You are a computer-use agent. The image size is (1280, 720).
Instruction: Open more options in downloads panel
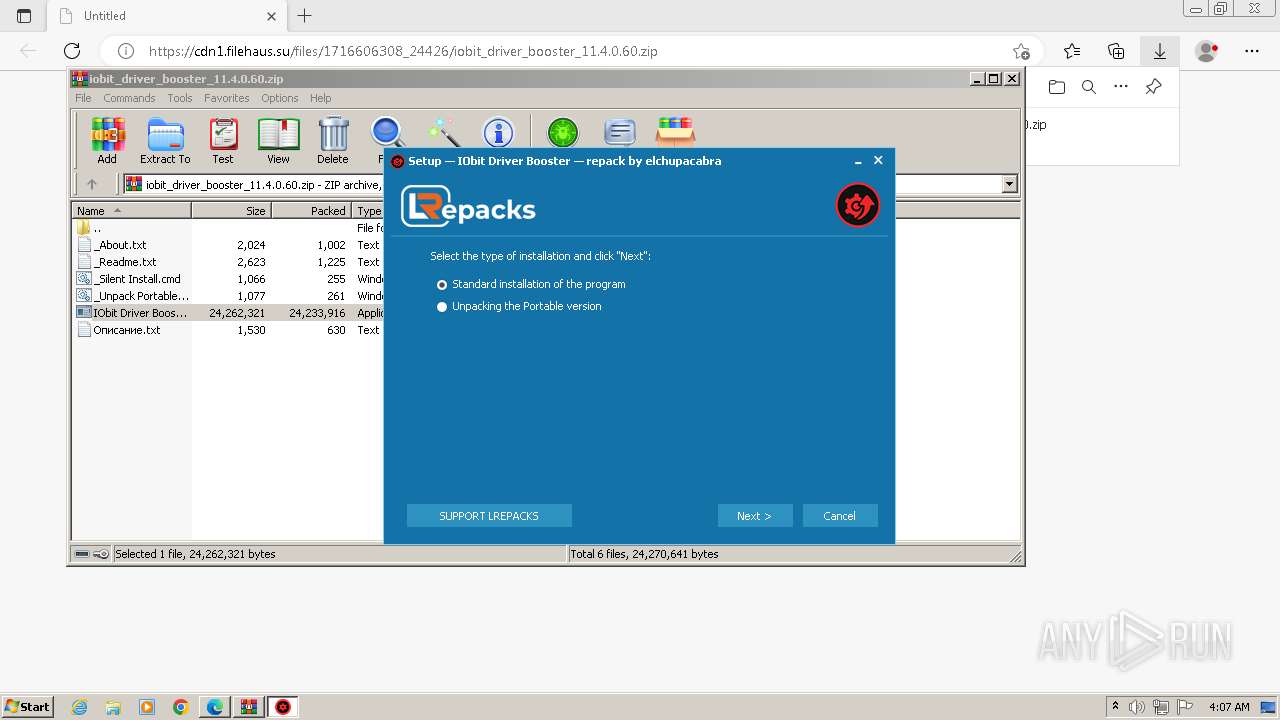point(1121,87)
